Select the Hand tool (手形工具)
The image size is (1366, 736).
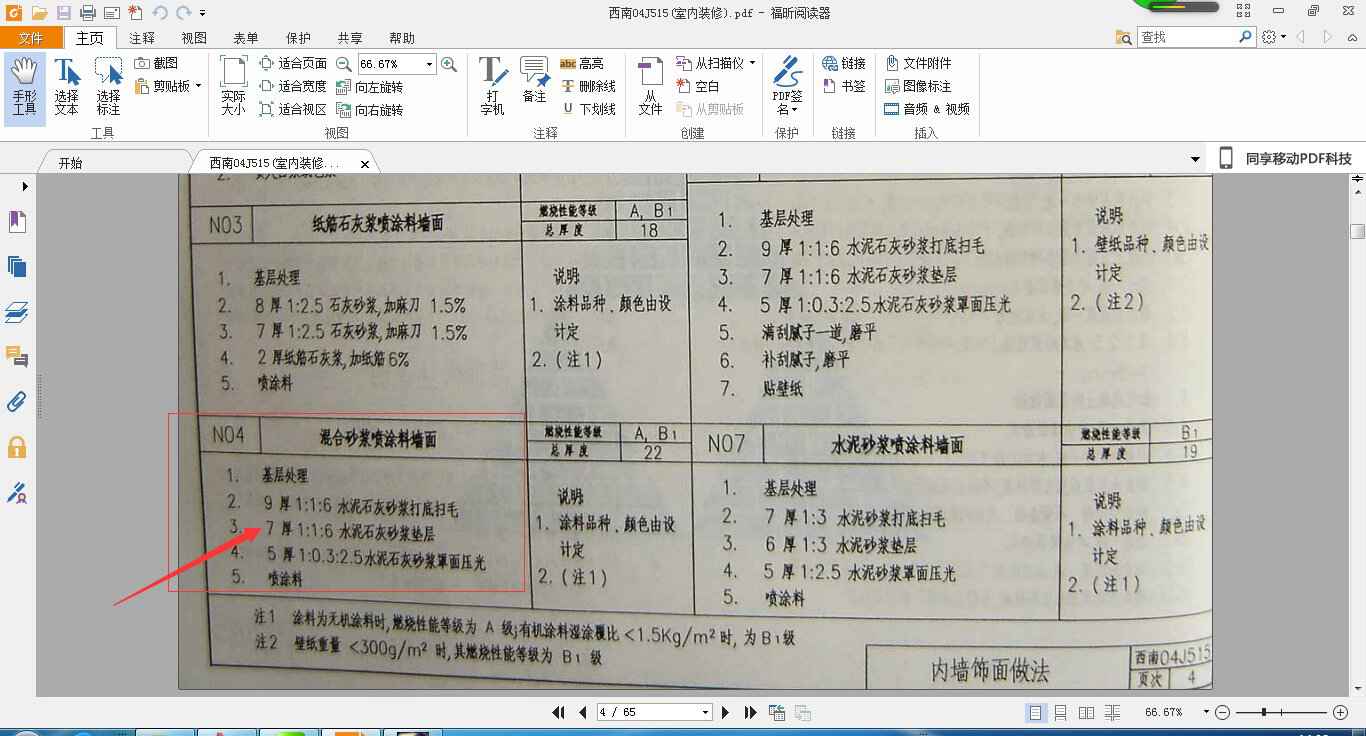point(24,88)
